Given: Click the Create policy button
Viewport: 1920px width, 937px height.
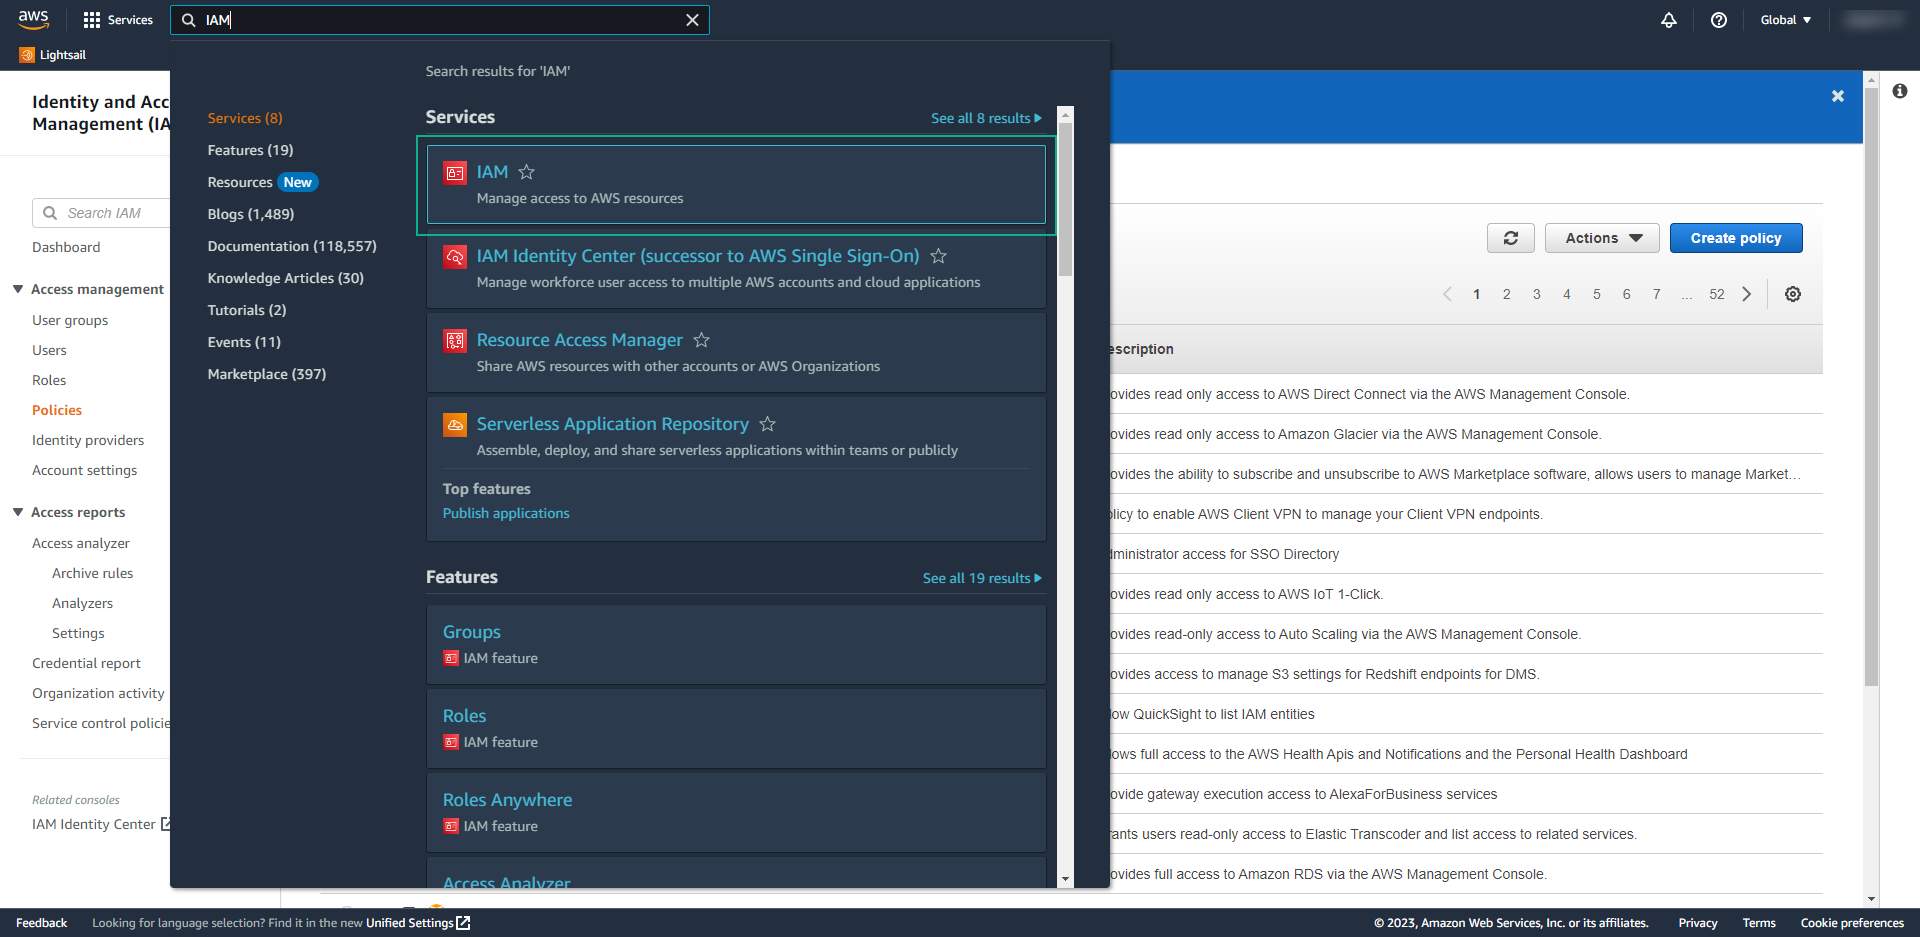Looking at the screenshot, I should (1736, 238).
